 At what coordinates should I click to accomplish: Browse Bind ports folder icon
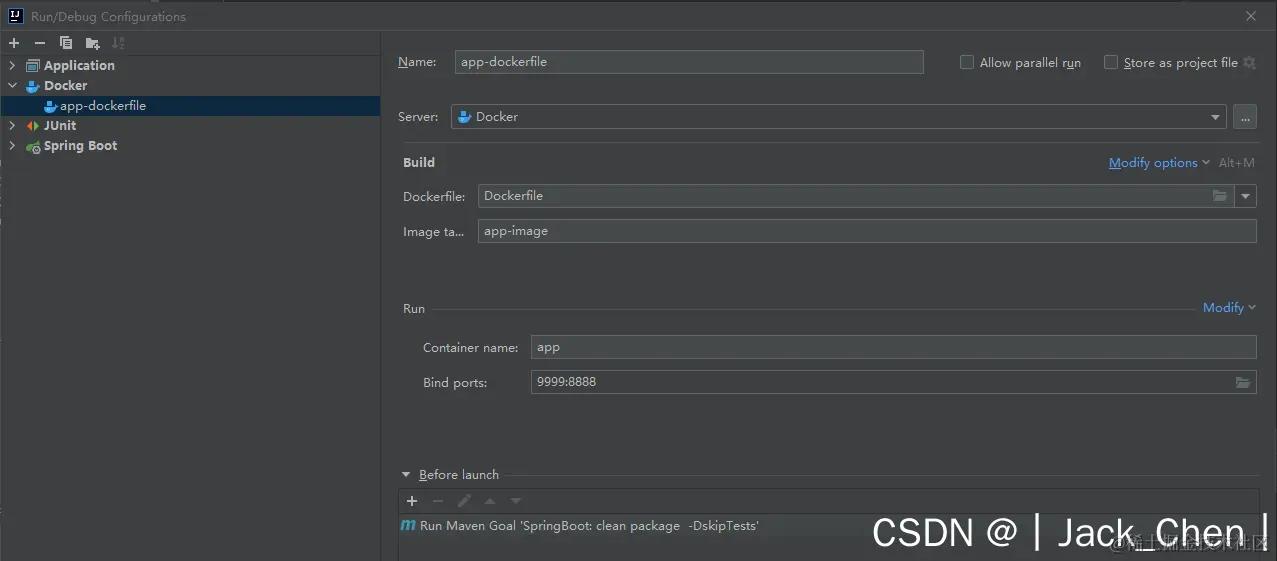click(x=1242, y=382)
